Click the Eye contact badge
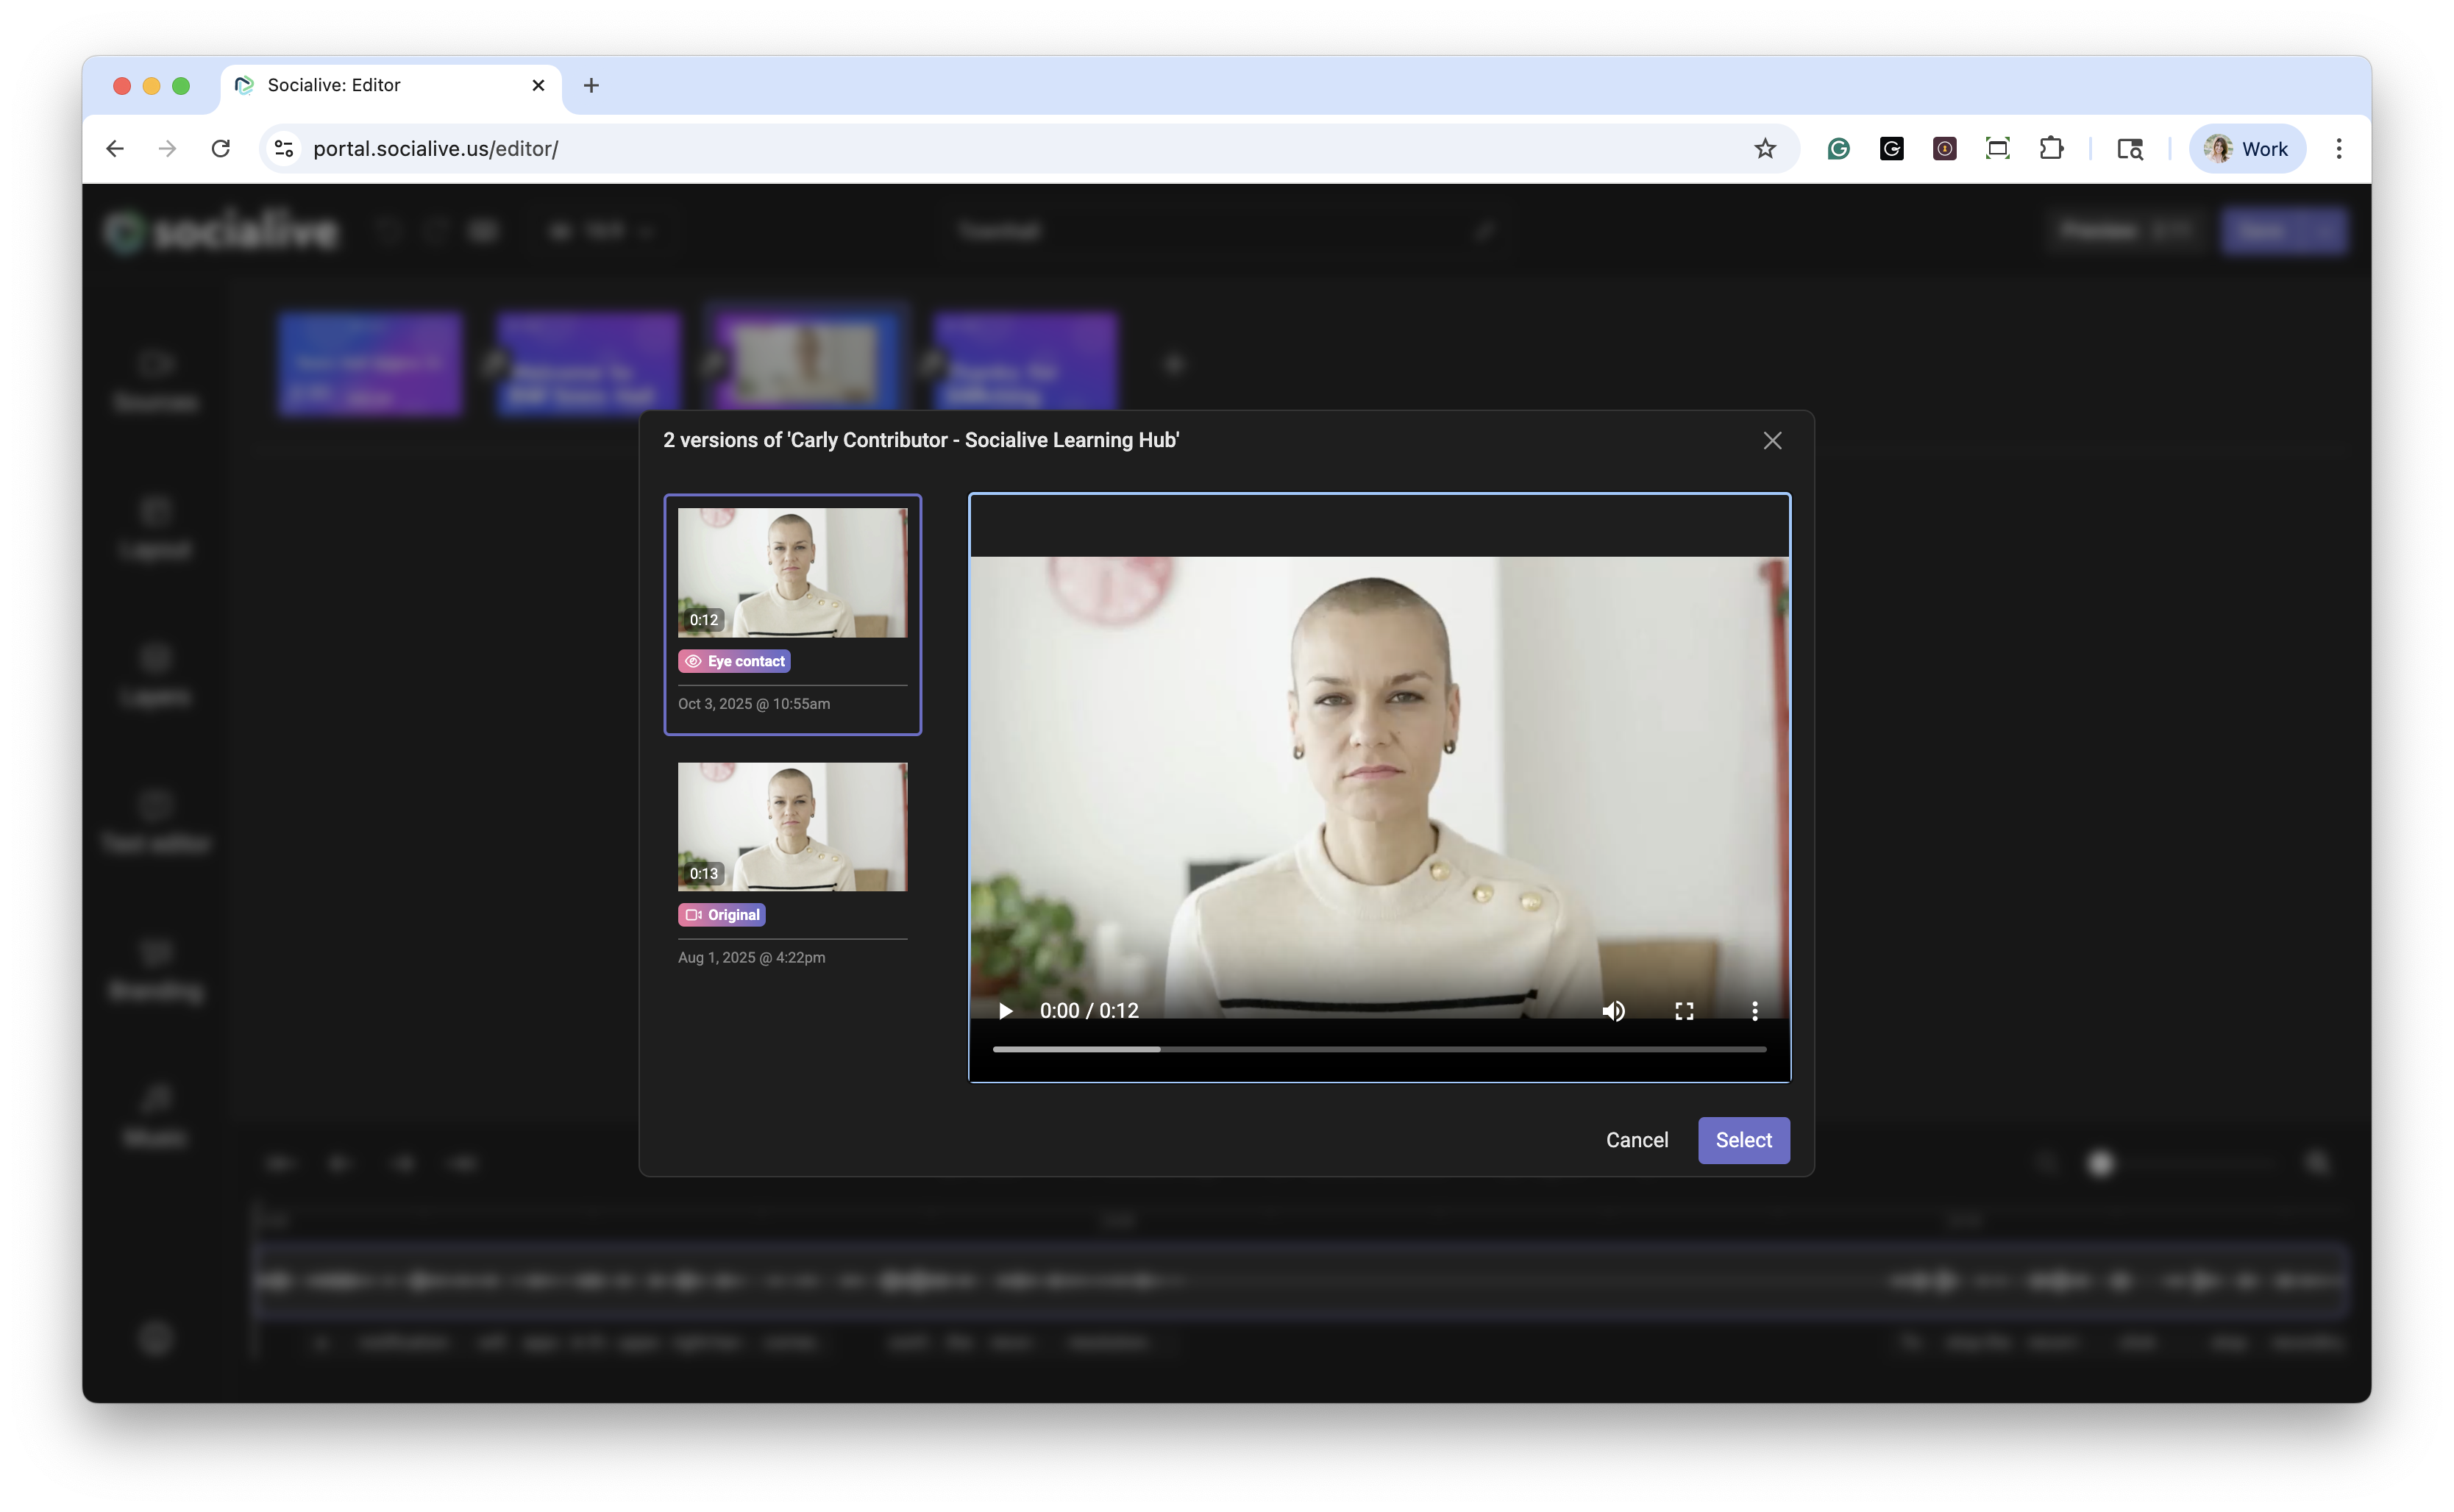 pos(734,661)
